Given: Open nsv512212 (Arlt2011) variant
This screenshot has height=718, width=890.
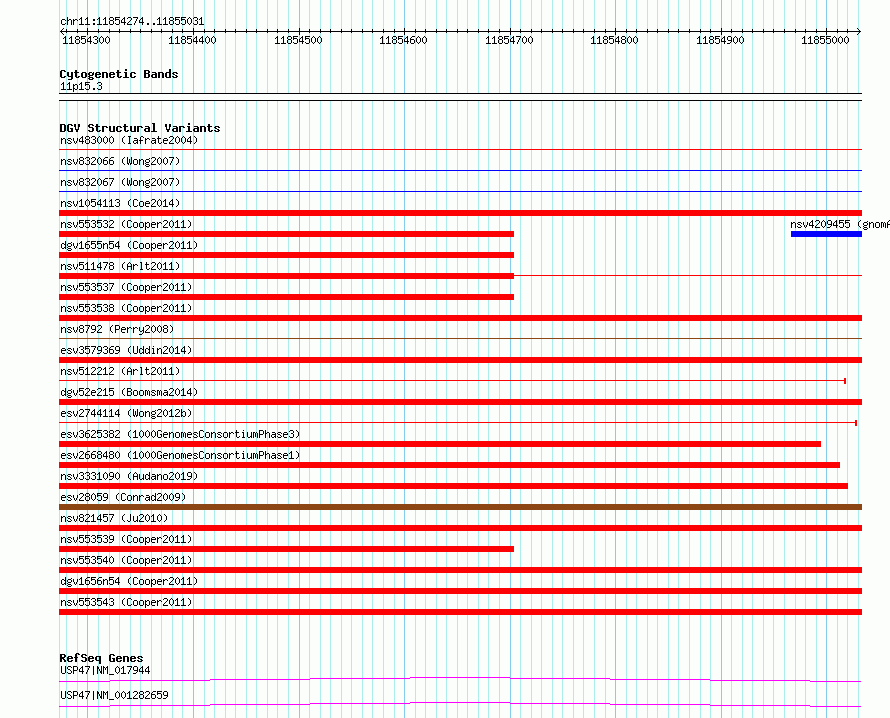Looking at the screenshot, I should [120, 371].
